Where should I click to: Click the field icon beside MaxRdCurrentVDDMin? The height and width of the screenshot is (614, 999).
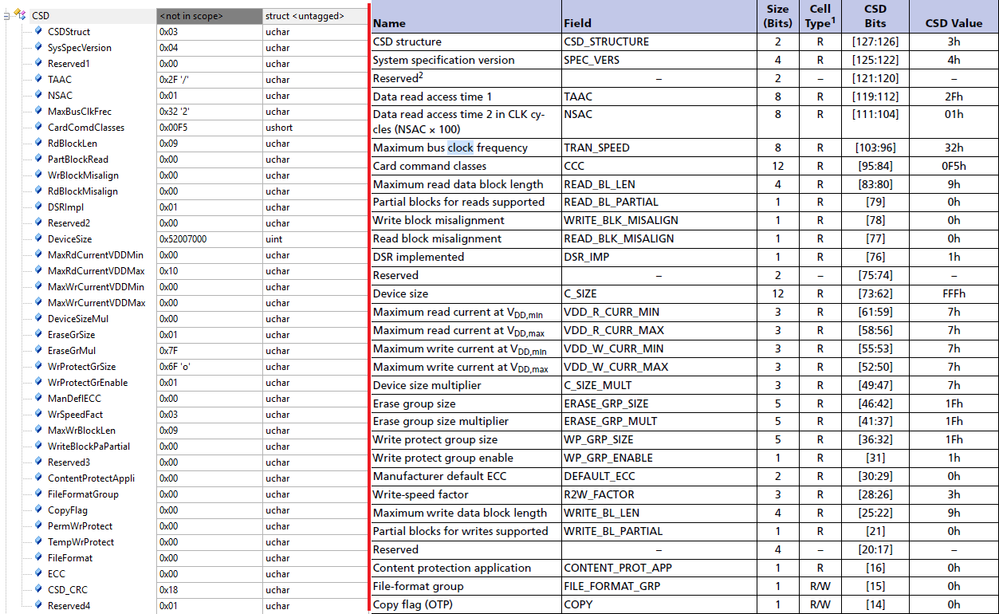38,254
